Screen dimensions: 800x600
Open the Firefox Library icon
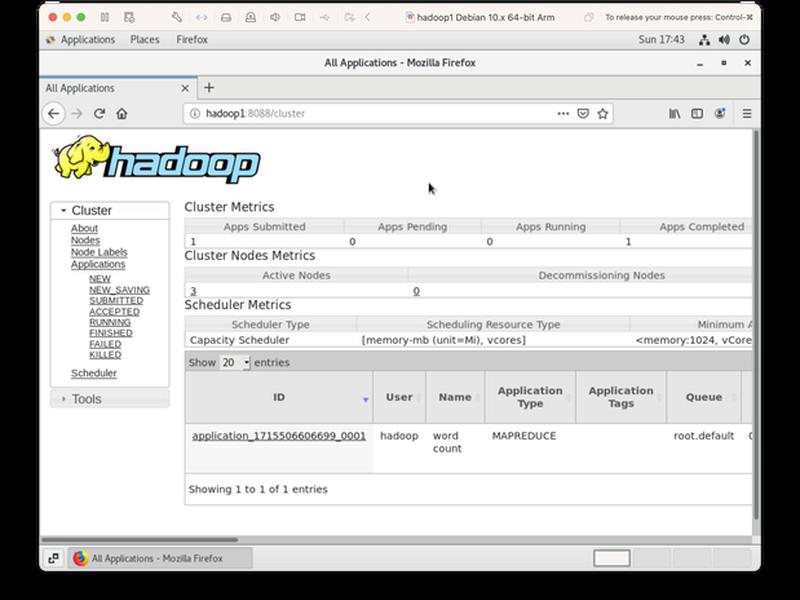point(674,113)
